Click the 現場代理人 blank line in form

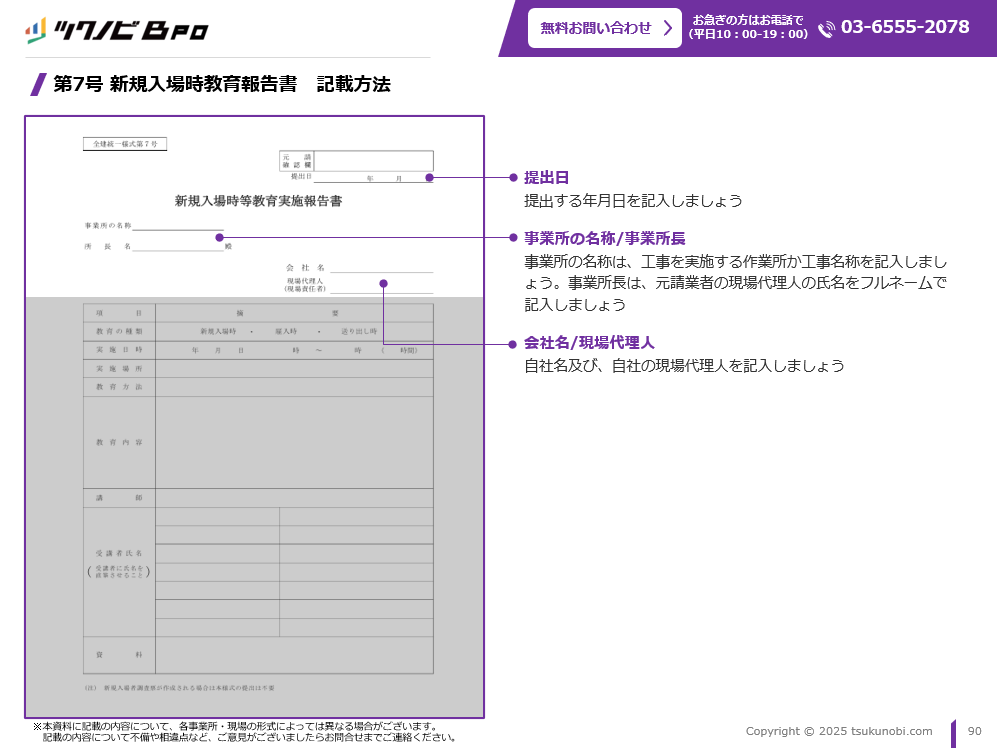382,288
